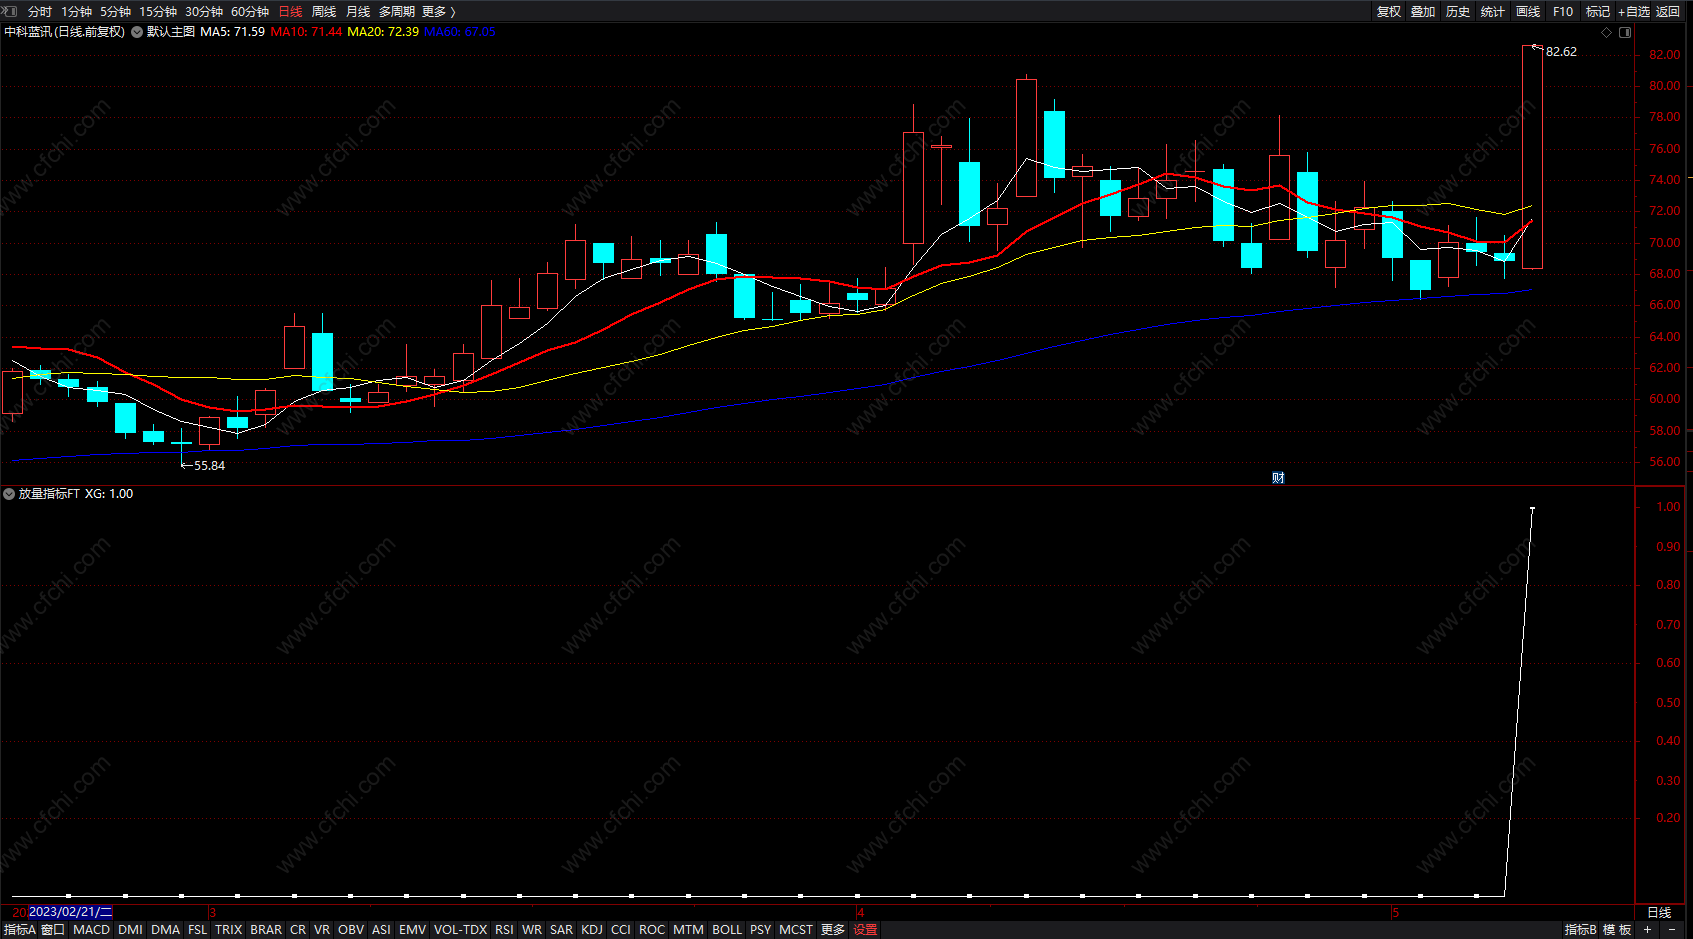Expand the 更多 indicators list in the bottom bar
Viewport: 1693px width, 939px height.
point(833,930)
